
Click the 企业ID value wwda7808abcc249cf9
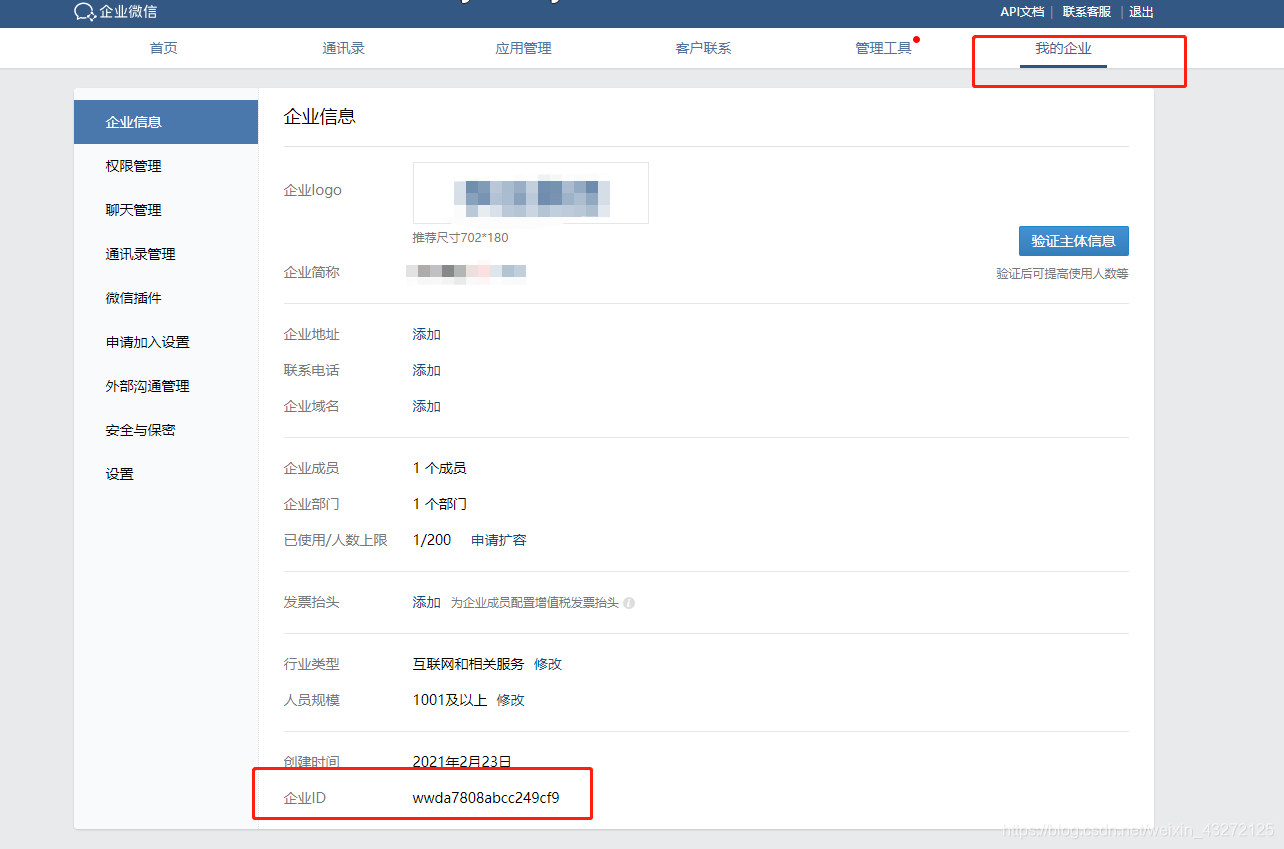[486, 798]
